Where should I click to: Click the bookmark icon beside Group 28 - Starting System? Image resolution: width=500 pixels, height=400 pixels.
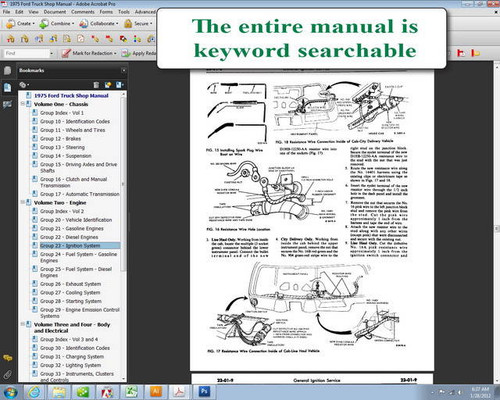(x=35, y=301)
